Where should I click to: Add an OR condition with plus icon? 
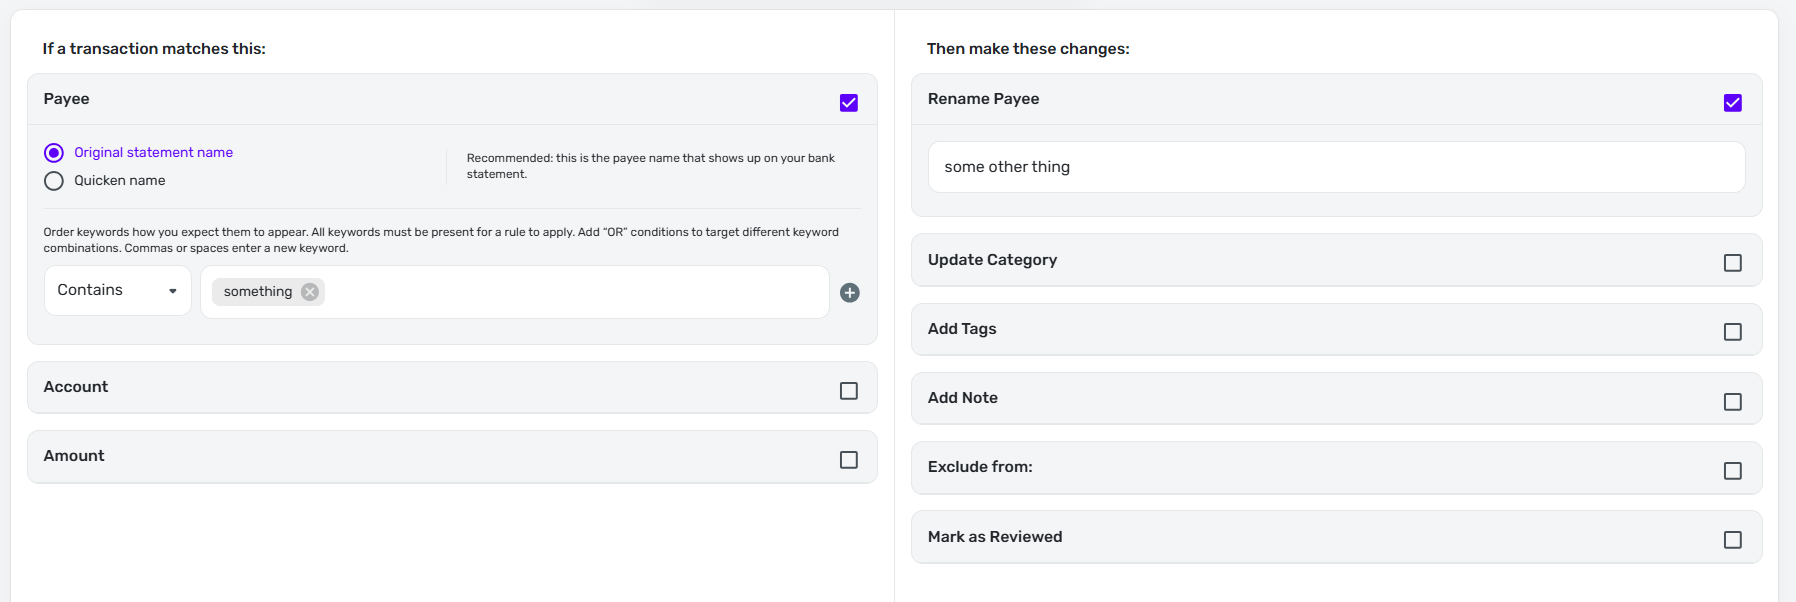click(x=850, y=293)
